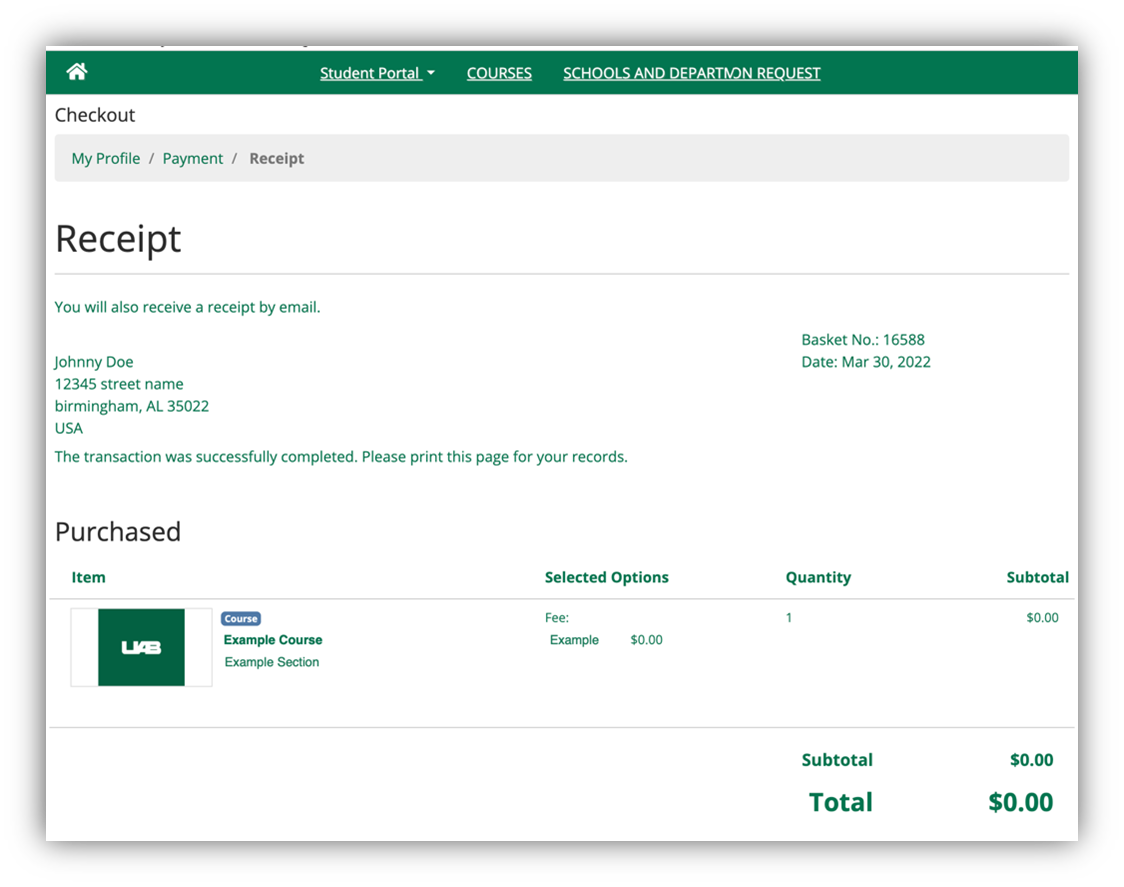Click the blue Course badge
The image size is (1124, 887).
click(x=241, y=619)
